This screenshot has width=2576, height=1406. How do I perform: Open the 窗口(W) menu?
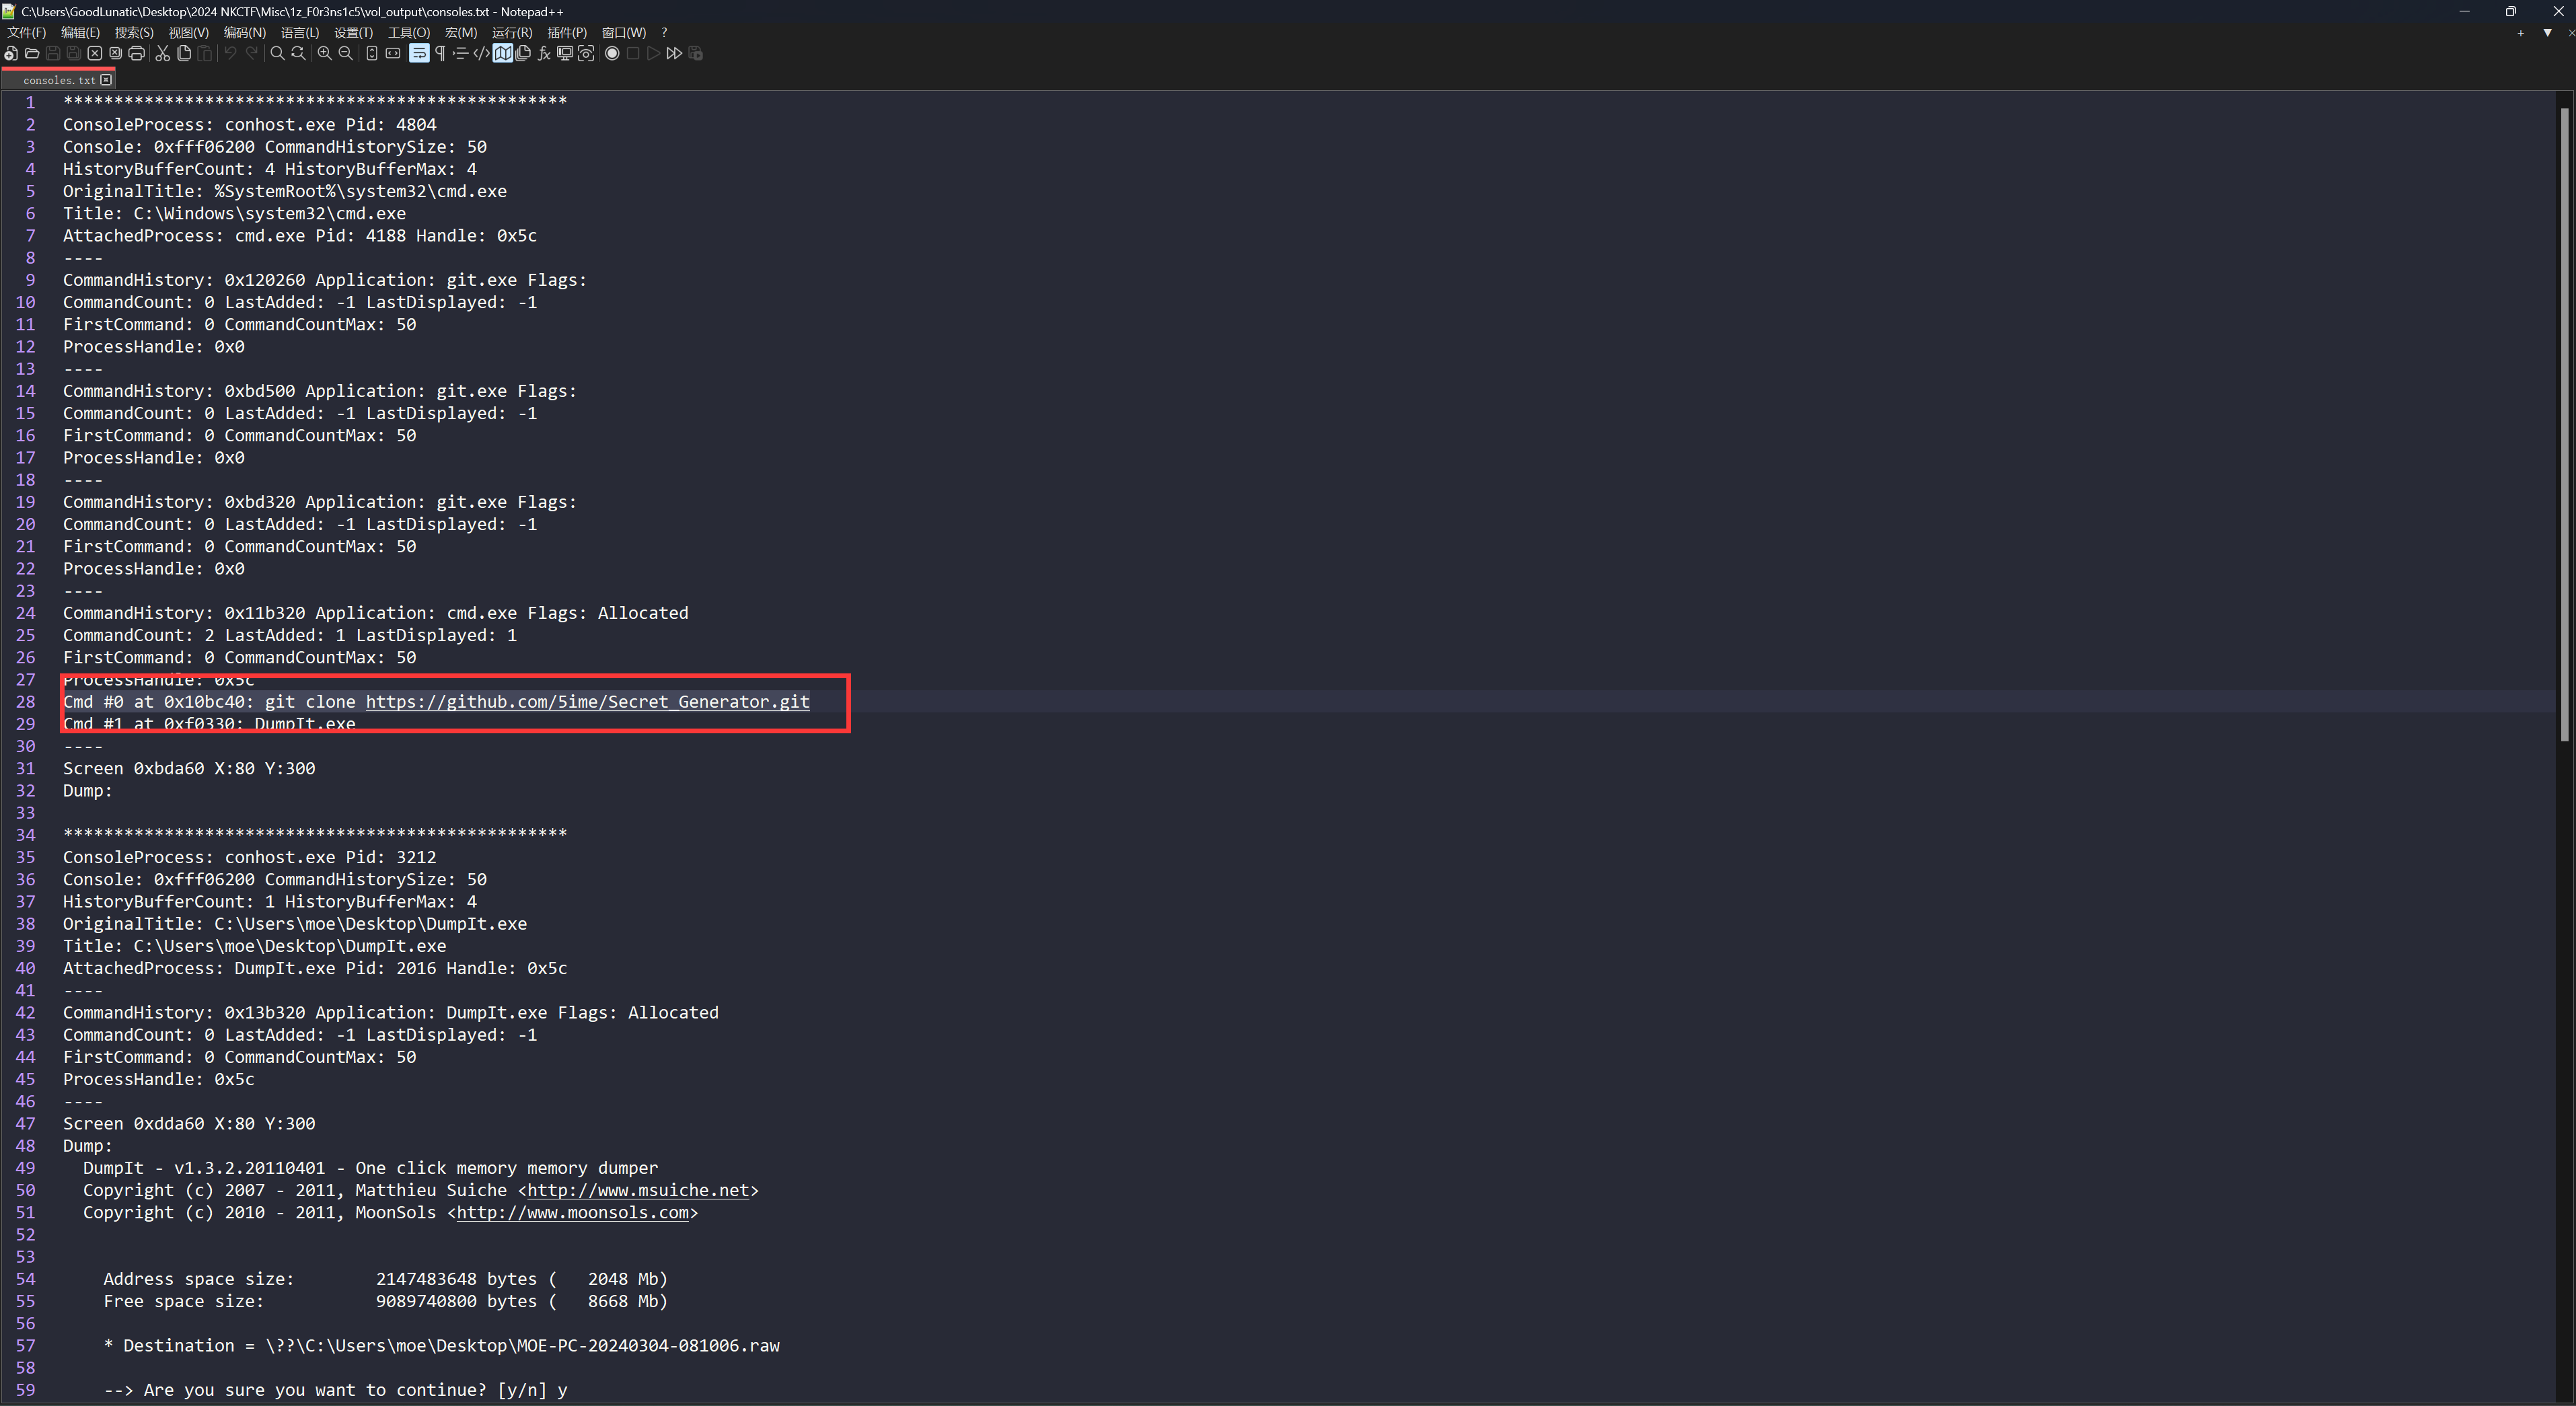[x=624, y=33]
